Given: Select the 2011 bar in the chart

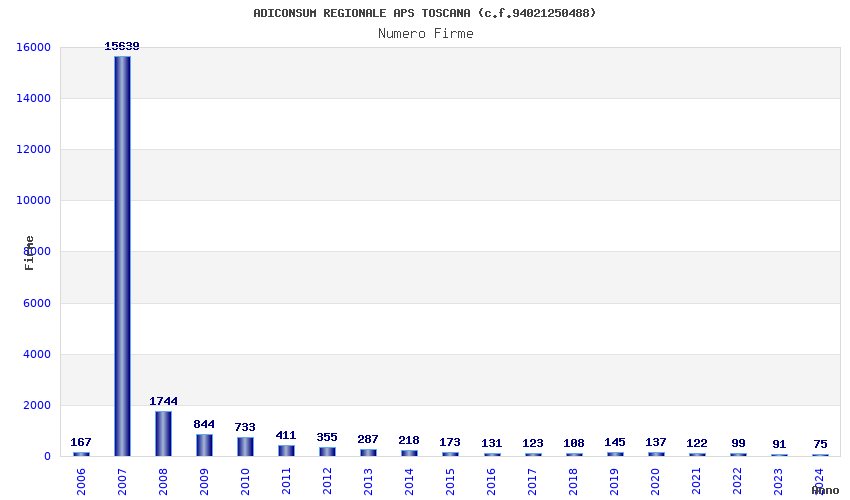Looking at the screenshot, I should click(286, 451).
